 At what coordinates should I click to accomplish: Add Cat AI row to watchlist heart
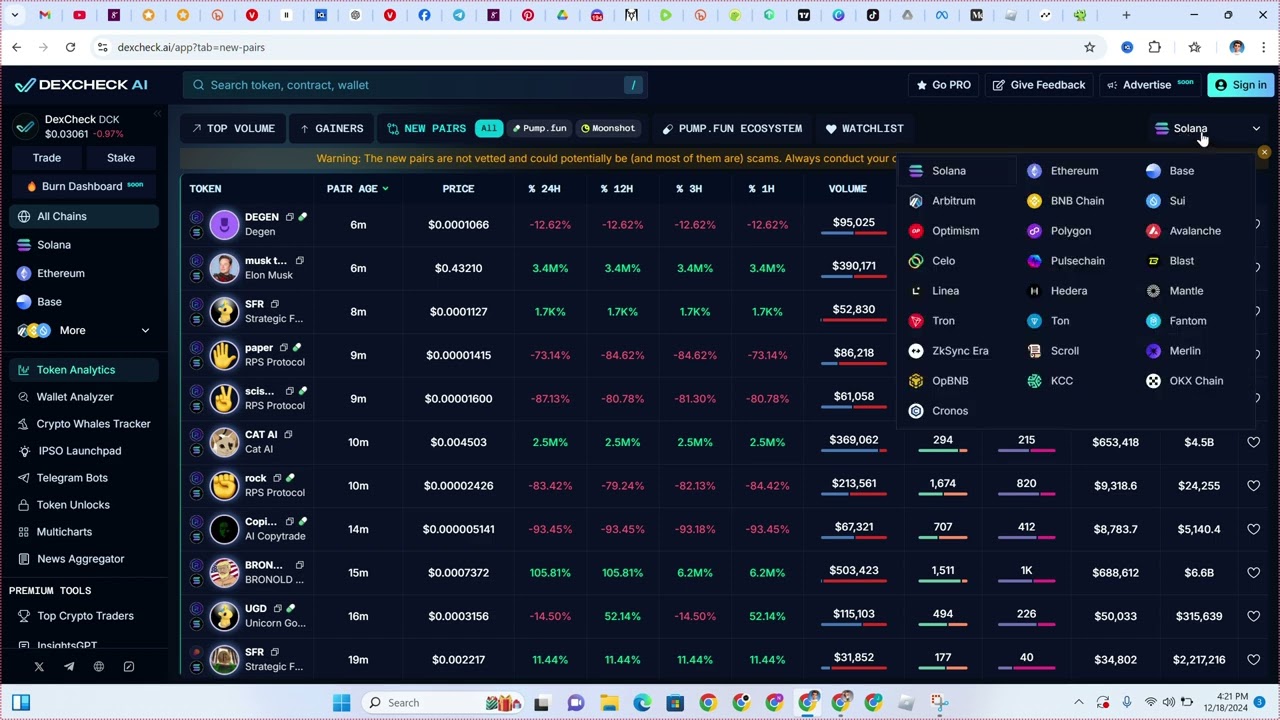1253,442
